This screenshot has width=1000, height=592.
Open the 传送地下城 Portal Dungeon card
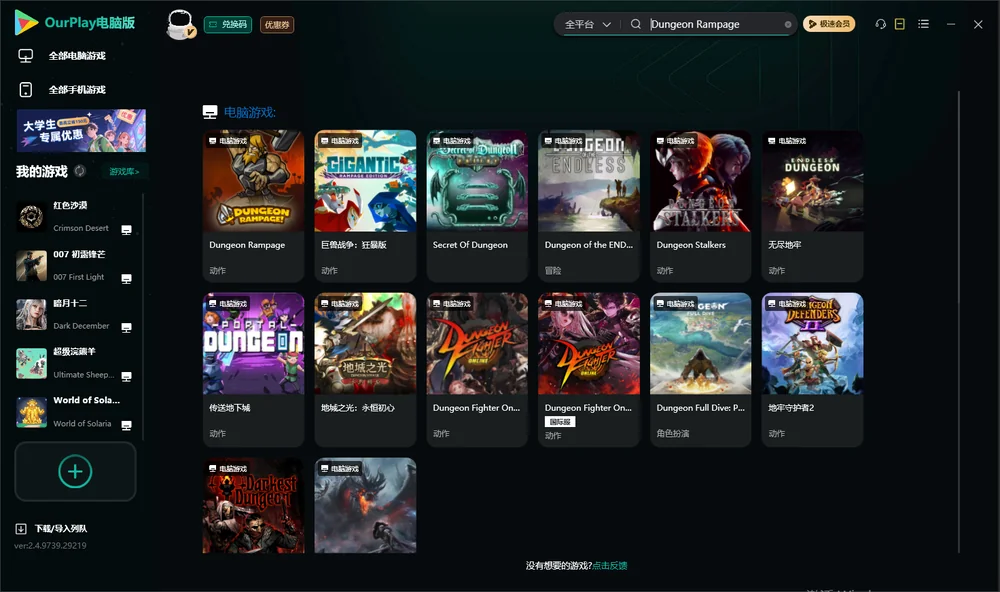pyautogui.click(x=253, y=369)
